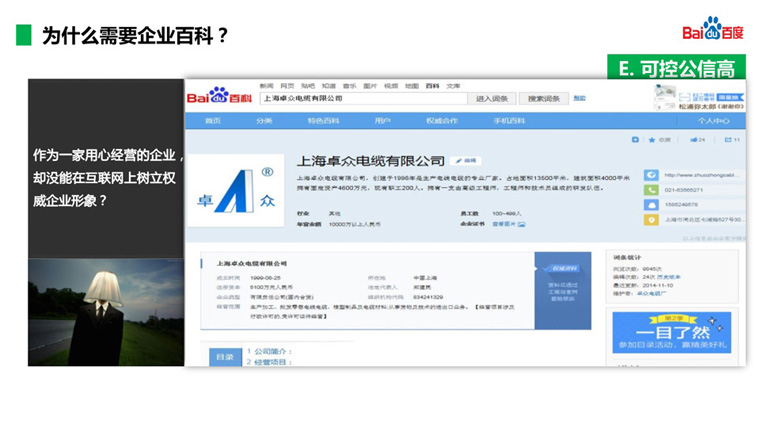This screenshot has width=760, height=428.
Task: Click the 搜索词条 button
Action: [x=543, y=98]
